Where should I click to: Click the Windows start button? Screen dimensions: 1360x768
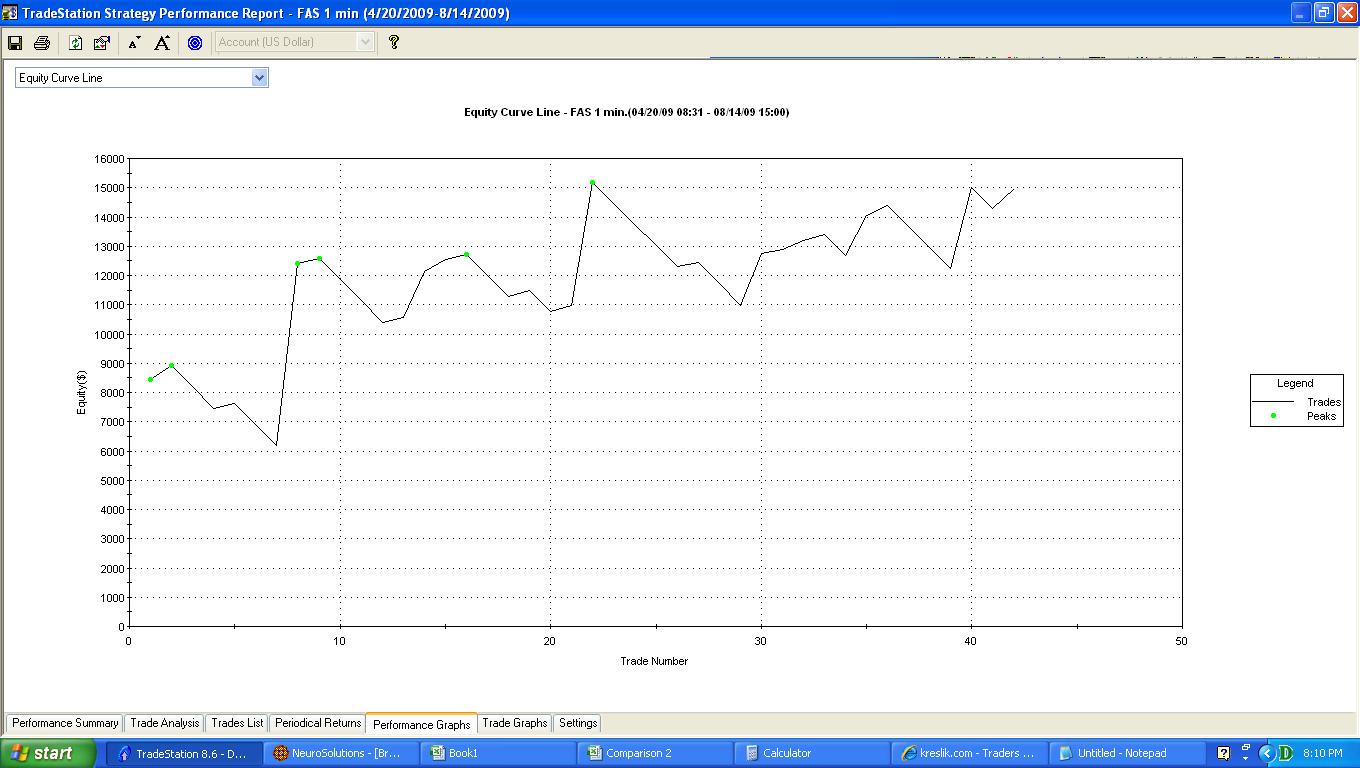coord(48,753)
